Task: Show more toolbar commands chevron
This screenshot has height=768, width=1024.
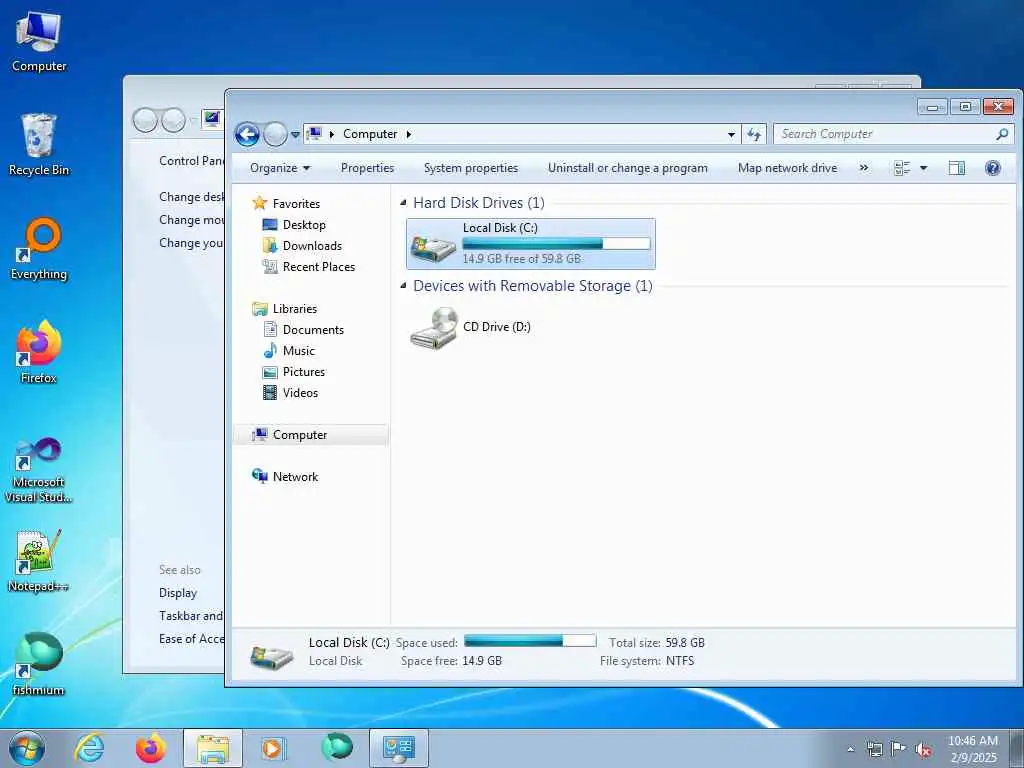Action: [863, 168]
